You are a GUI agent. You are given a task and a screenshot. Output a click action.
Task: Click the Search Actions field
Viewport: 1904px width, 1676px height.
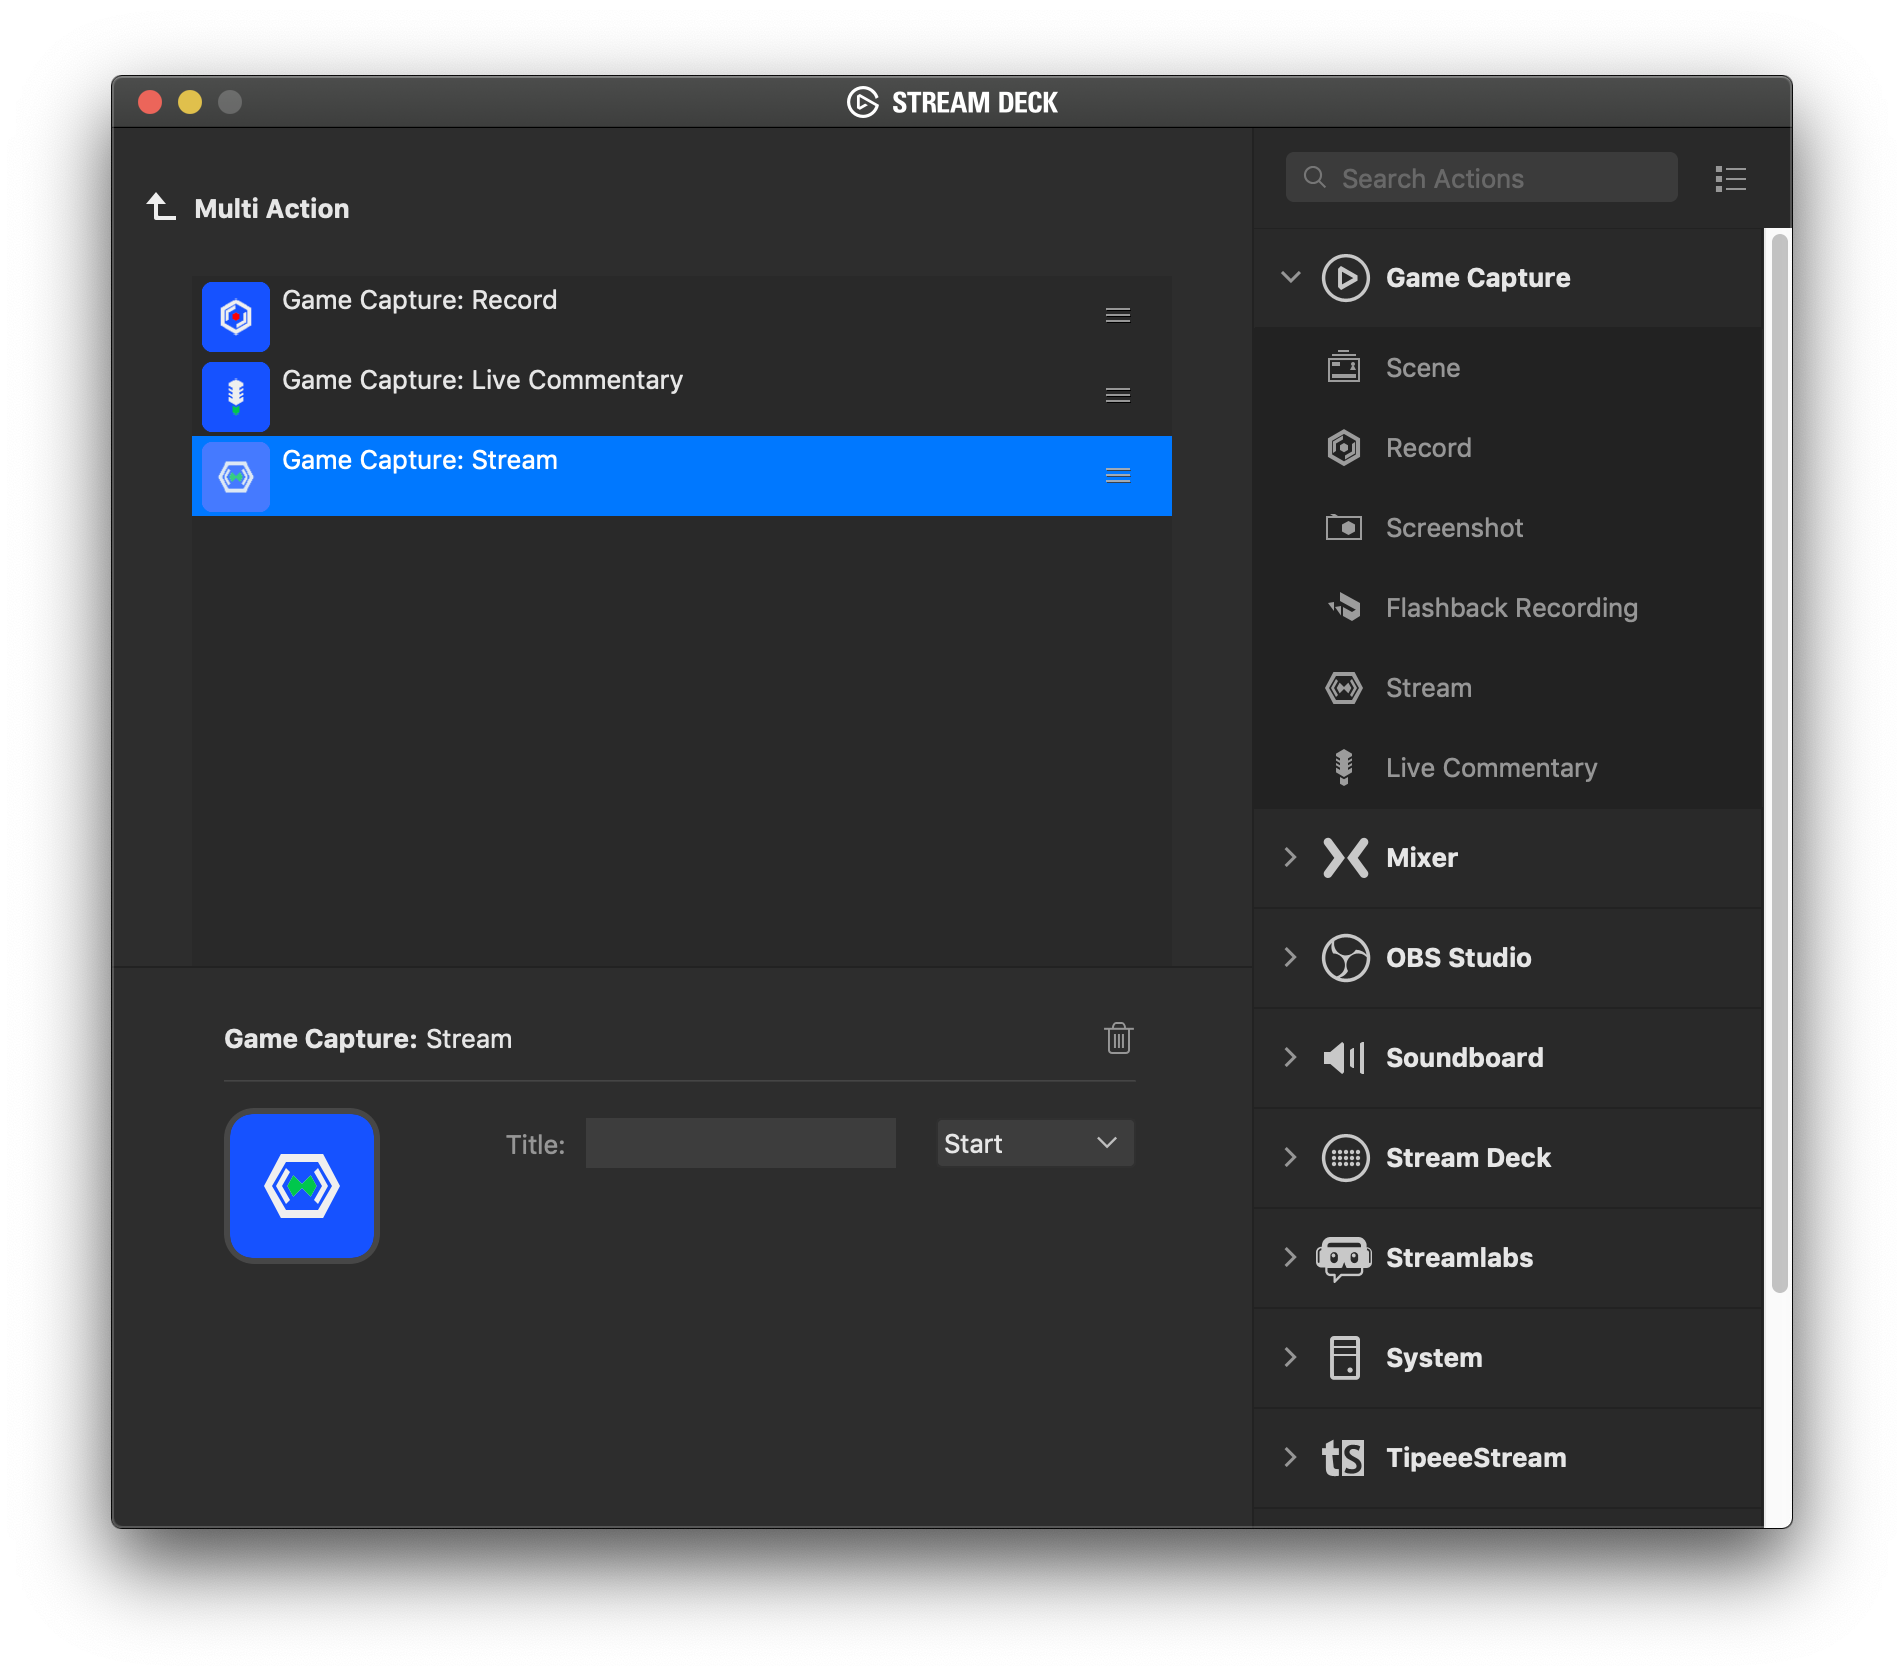pos(1481,177)
